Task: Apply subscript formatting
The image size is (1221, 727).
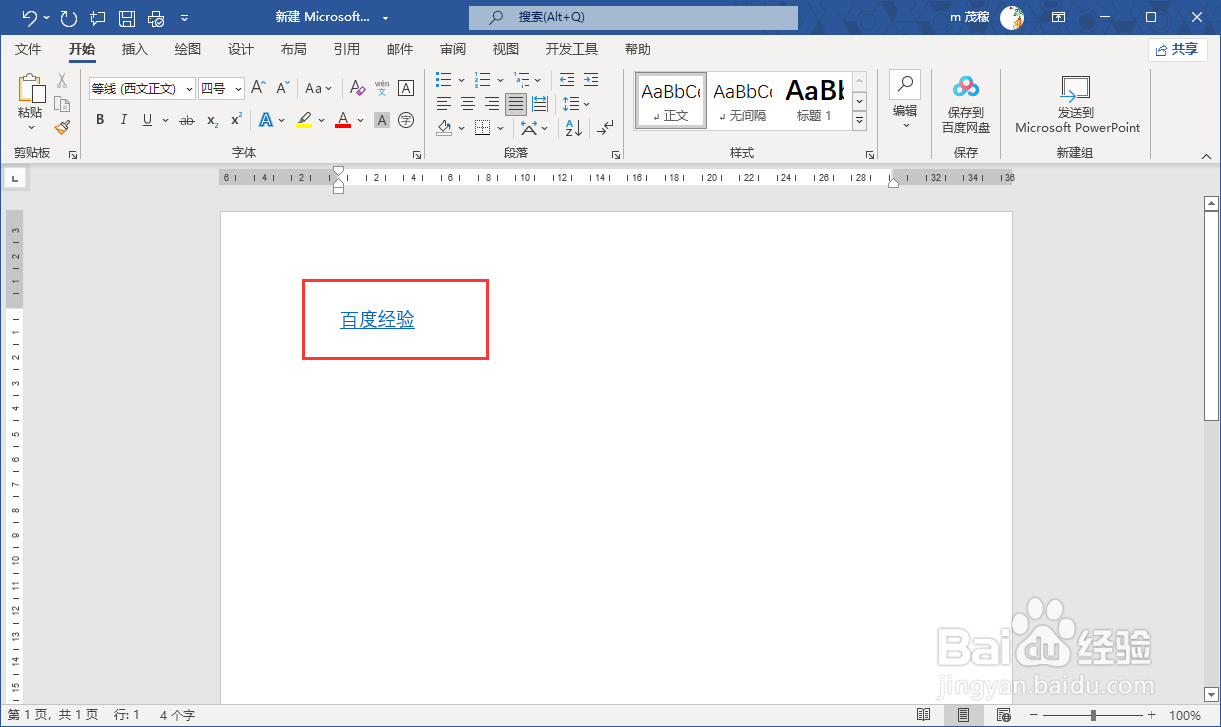Action: tap(212, 120)
